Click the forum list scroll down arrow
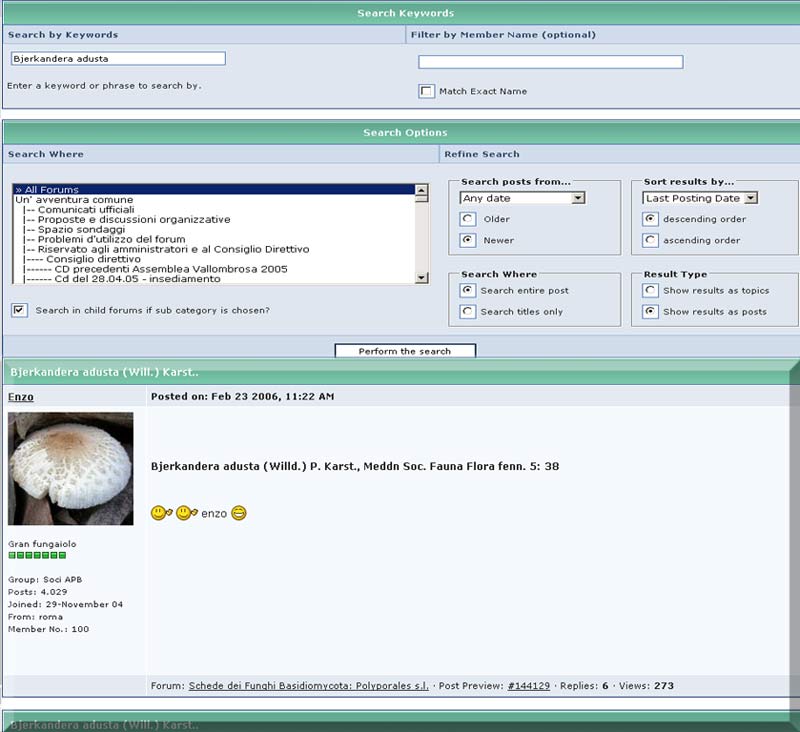Viewport: 800px width, 732px height. coord(421,278)
